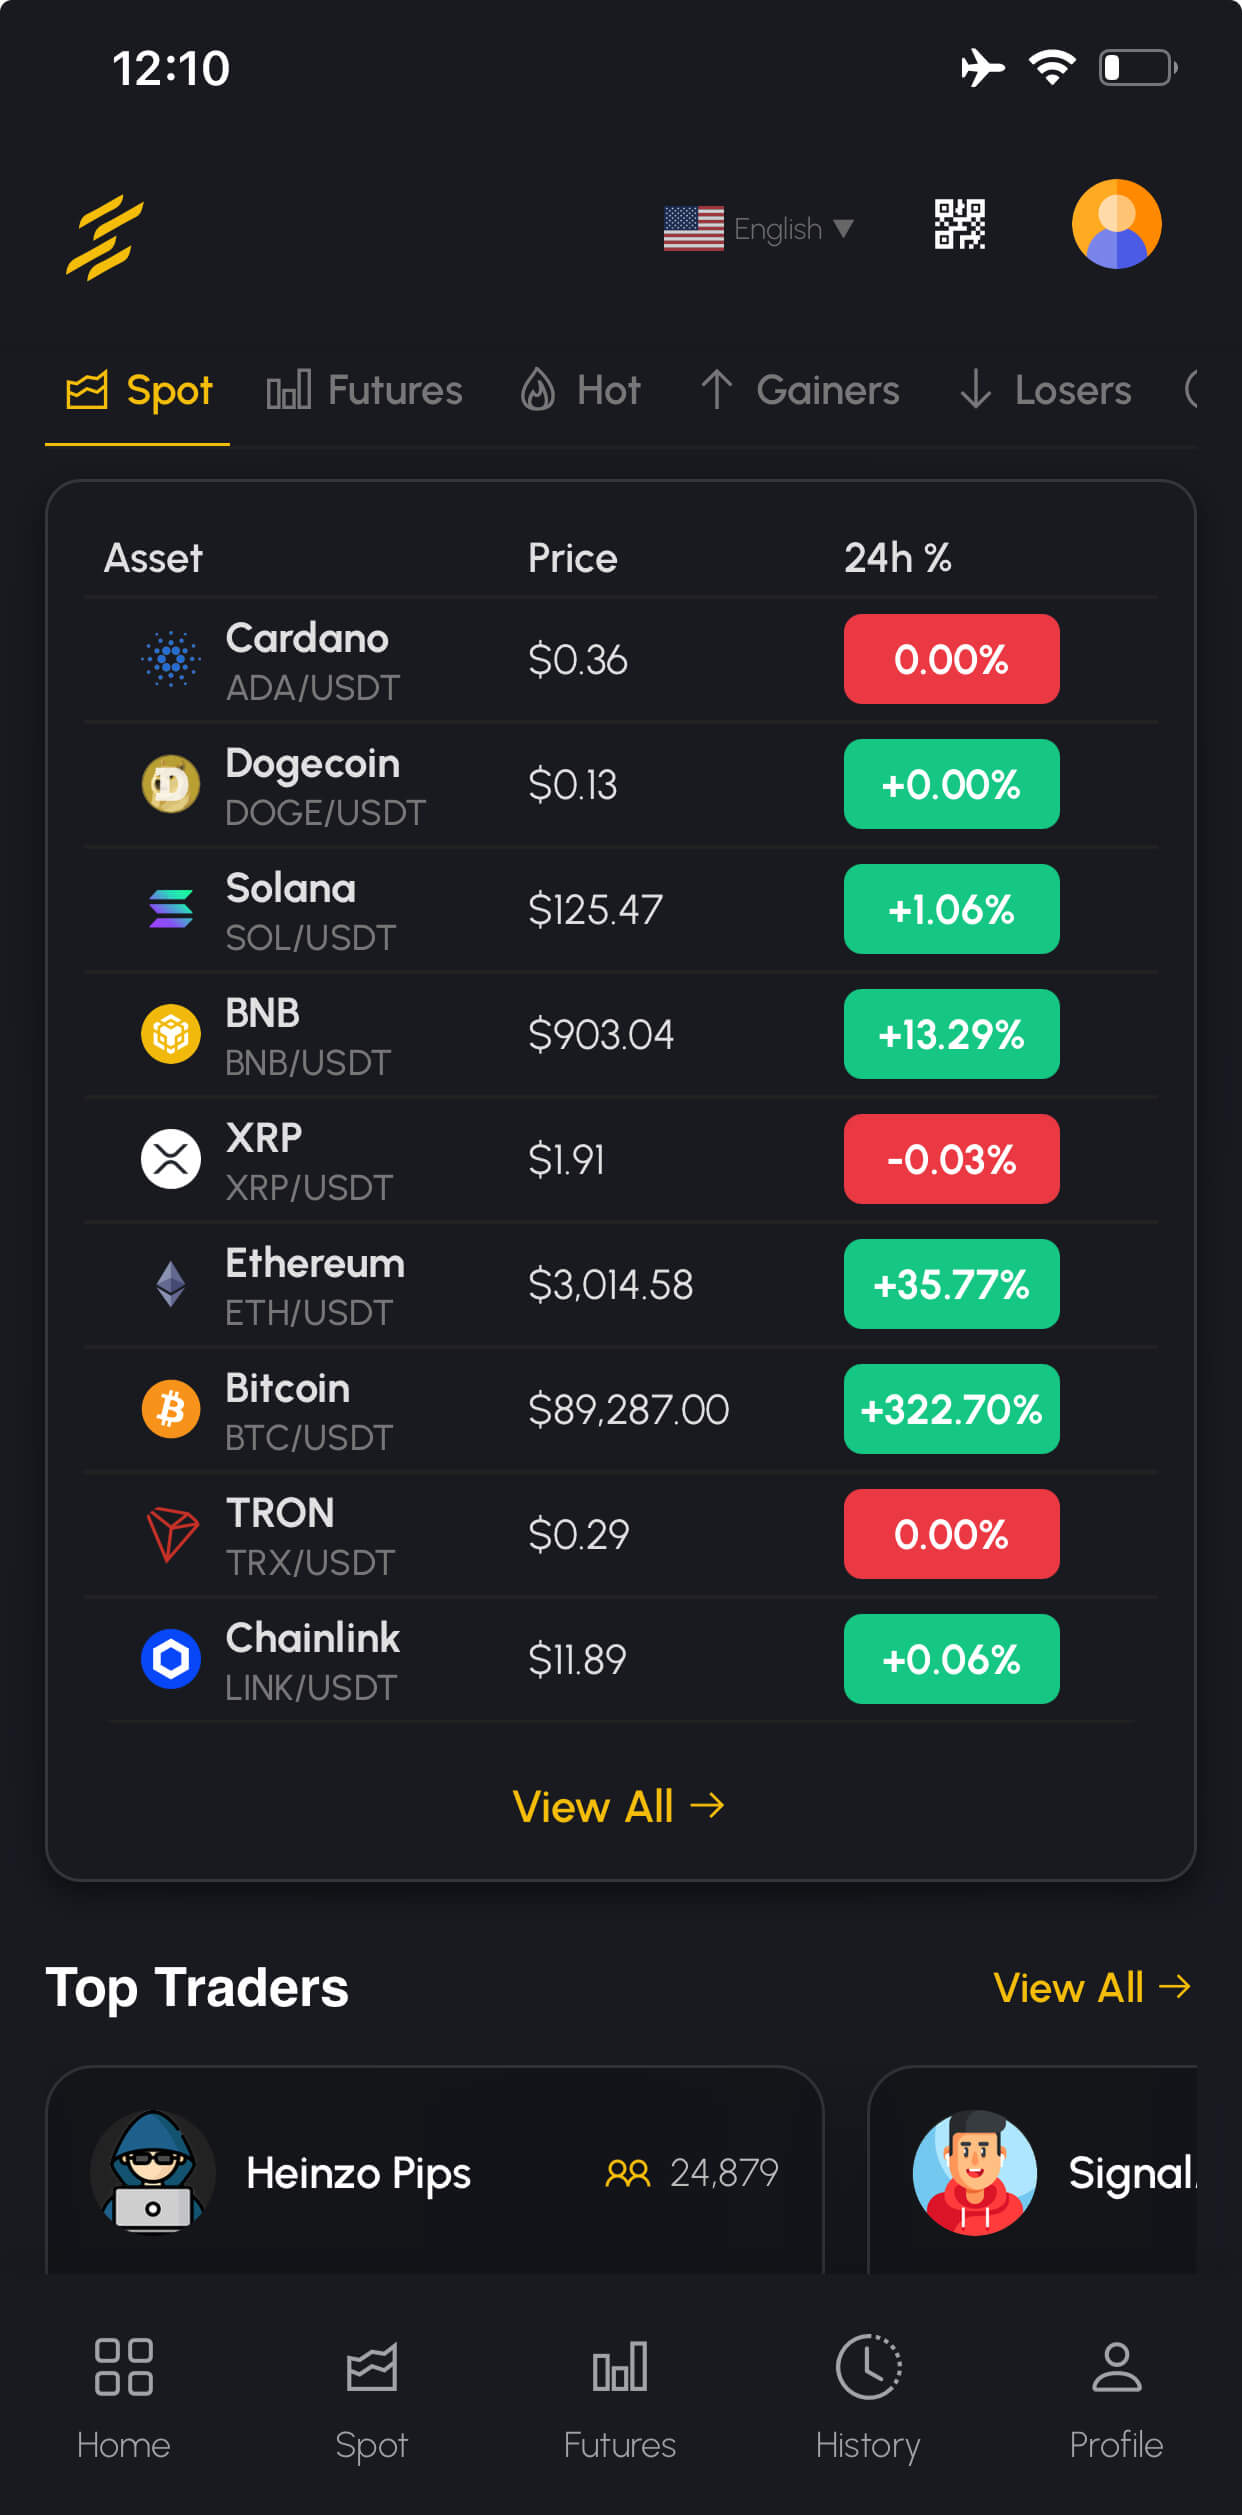This screenshot has width=1242, height=2515.
Task: Open History from the bottom bar
Action: [x=868, y=2396]
